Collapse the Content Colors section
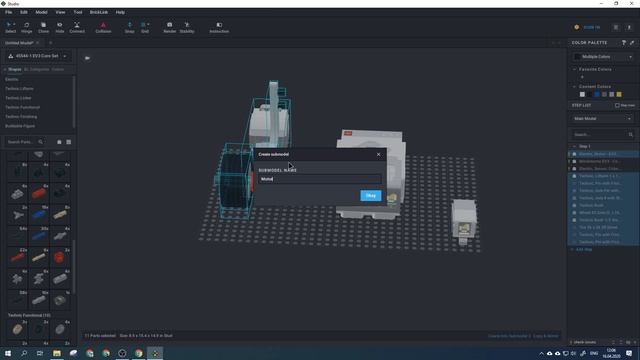The height and width of the screenshot is (360, 640). click(x=575, y=87)
